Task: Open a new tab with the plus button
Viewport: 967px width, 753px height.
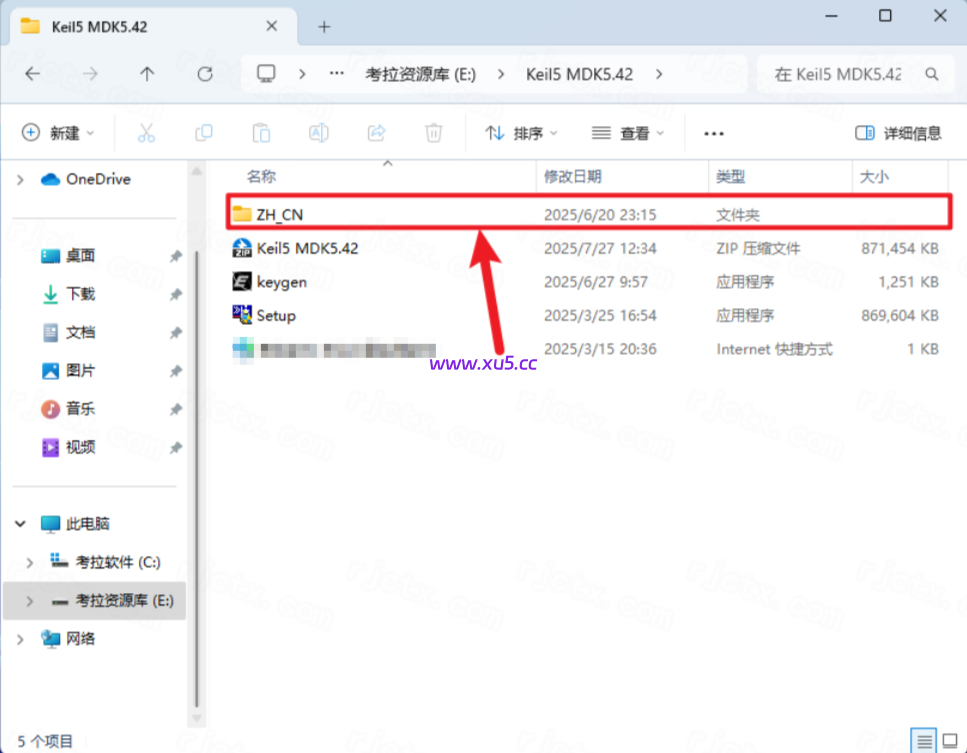Action: [323, 27]
